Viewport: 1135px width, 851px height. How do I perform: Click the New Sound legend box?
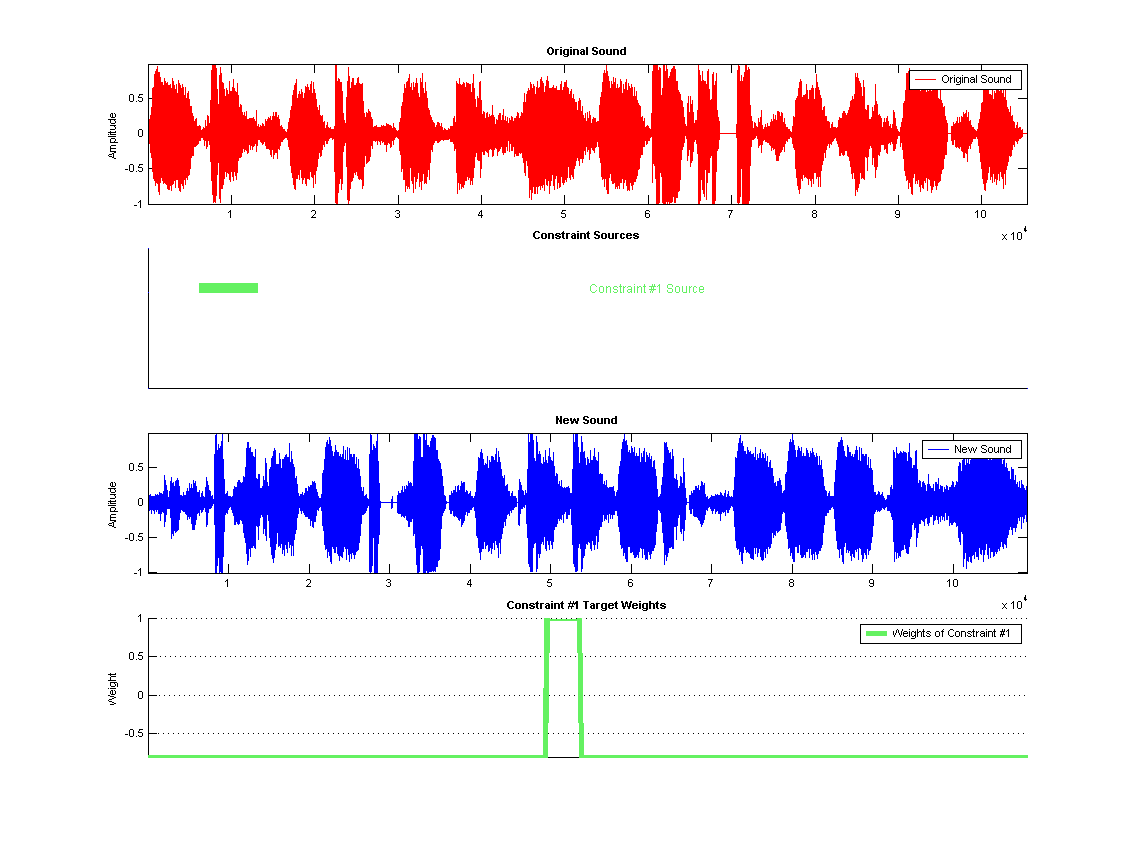point(971,449)
